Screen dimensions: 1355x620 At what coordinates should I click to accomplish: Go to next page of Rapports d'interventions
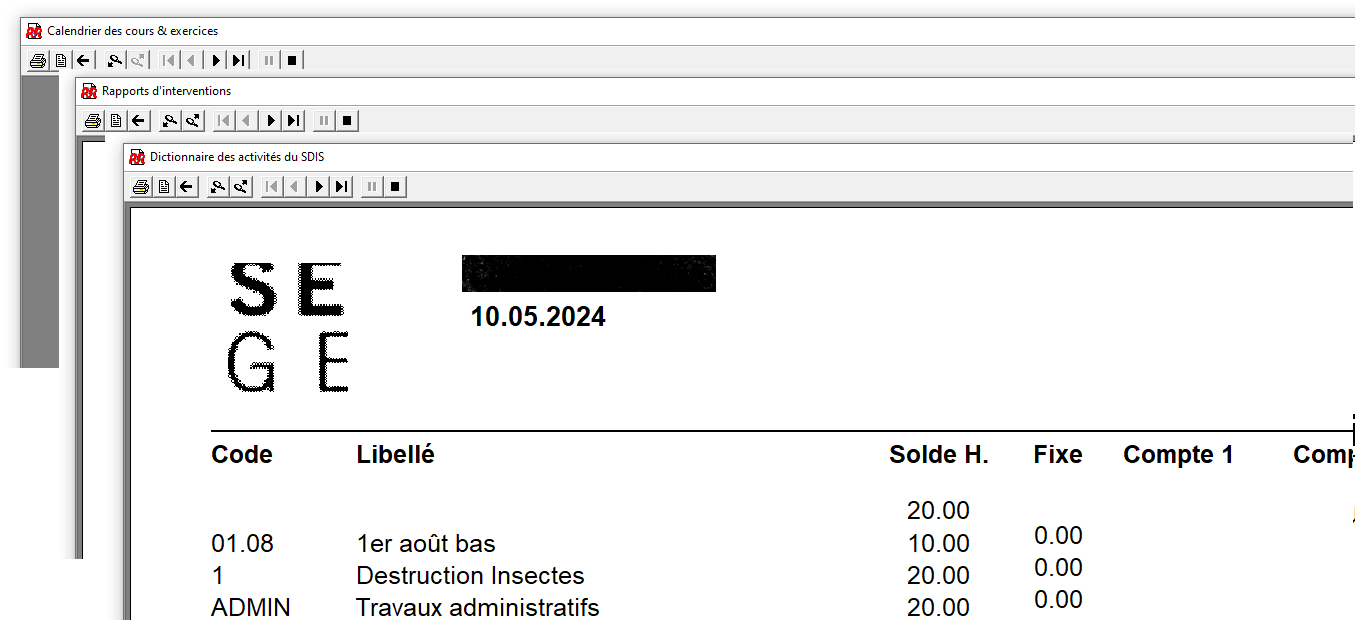pyautogui.click(x=271, y=122)
